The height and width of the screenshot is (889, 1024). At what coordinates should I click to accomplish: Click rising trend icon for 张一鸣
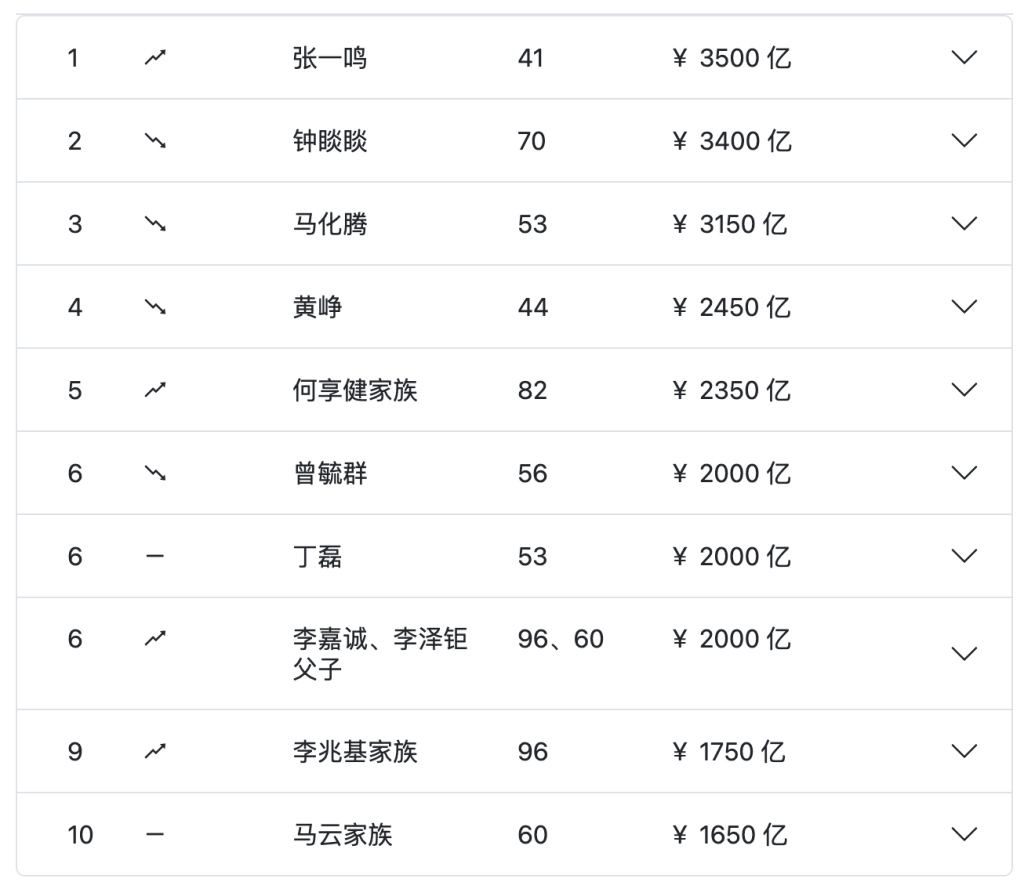point(155,58)
